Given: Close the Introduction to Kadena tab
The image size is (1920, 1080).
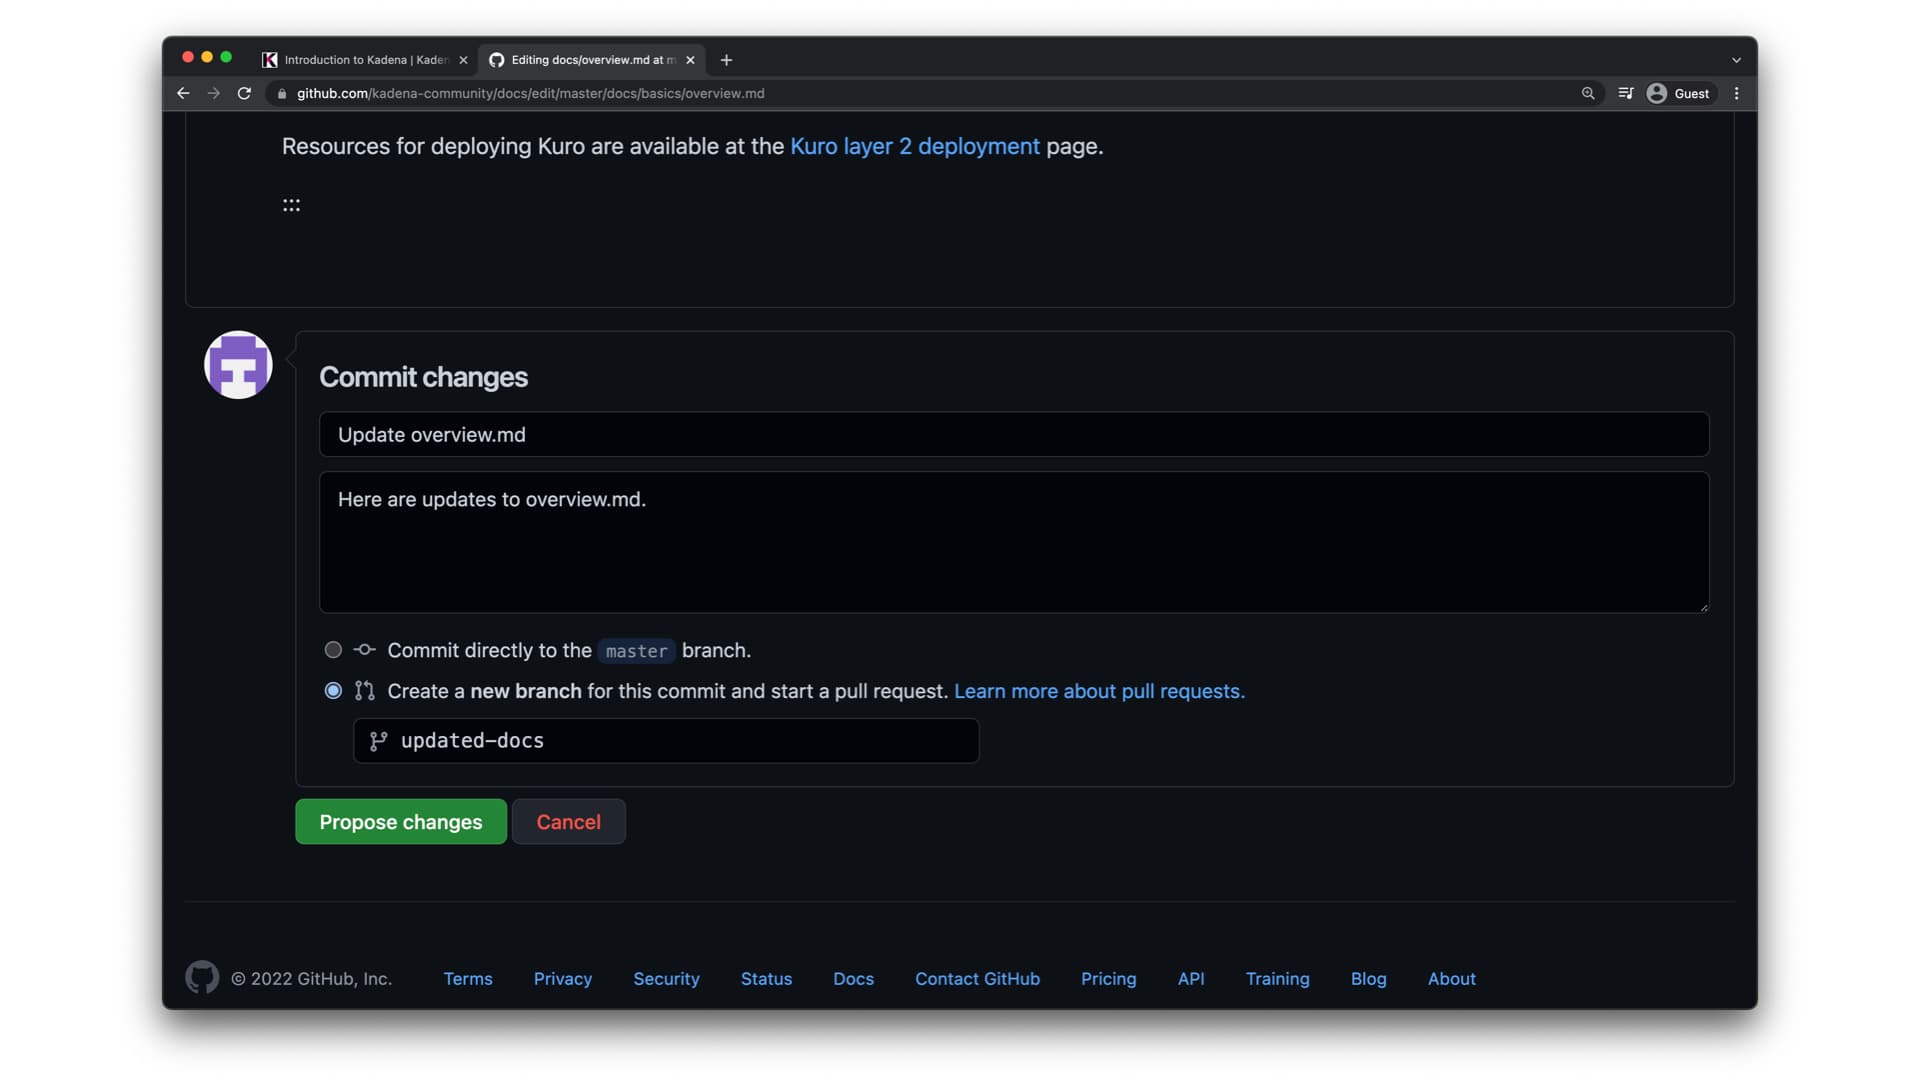Looking at the screenshot, I should click(463, 60).
